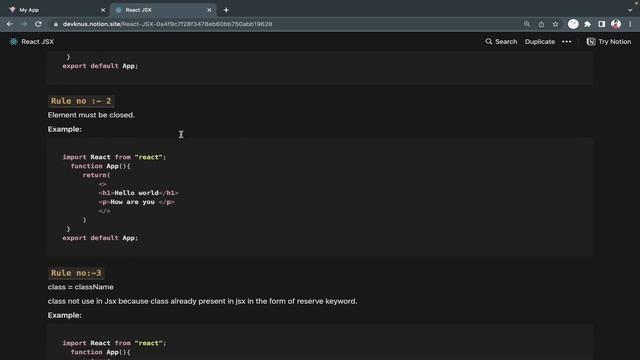The image size is (640, 360).
Task: Click the reserve keyword explanation sentence
Action: (202, 301)
